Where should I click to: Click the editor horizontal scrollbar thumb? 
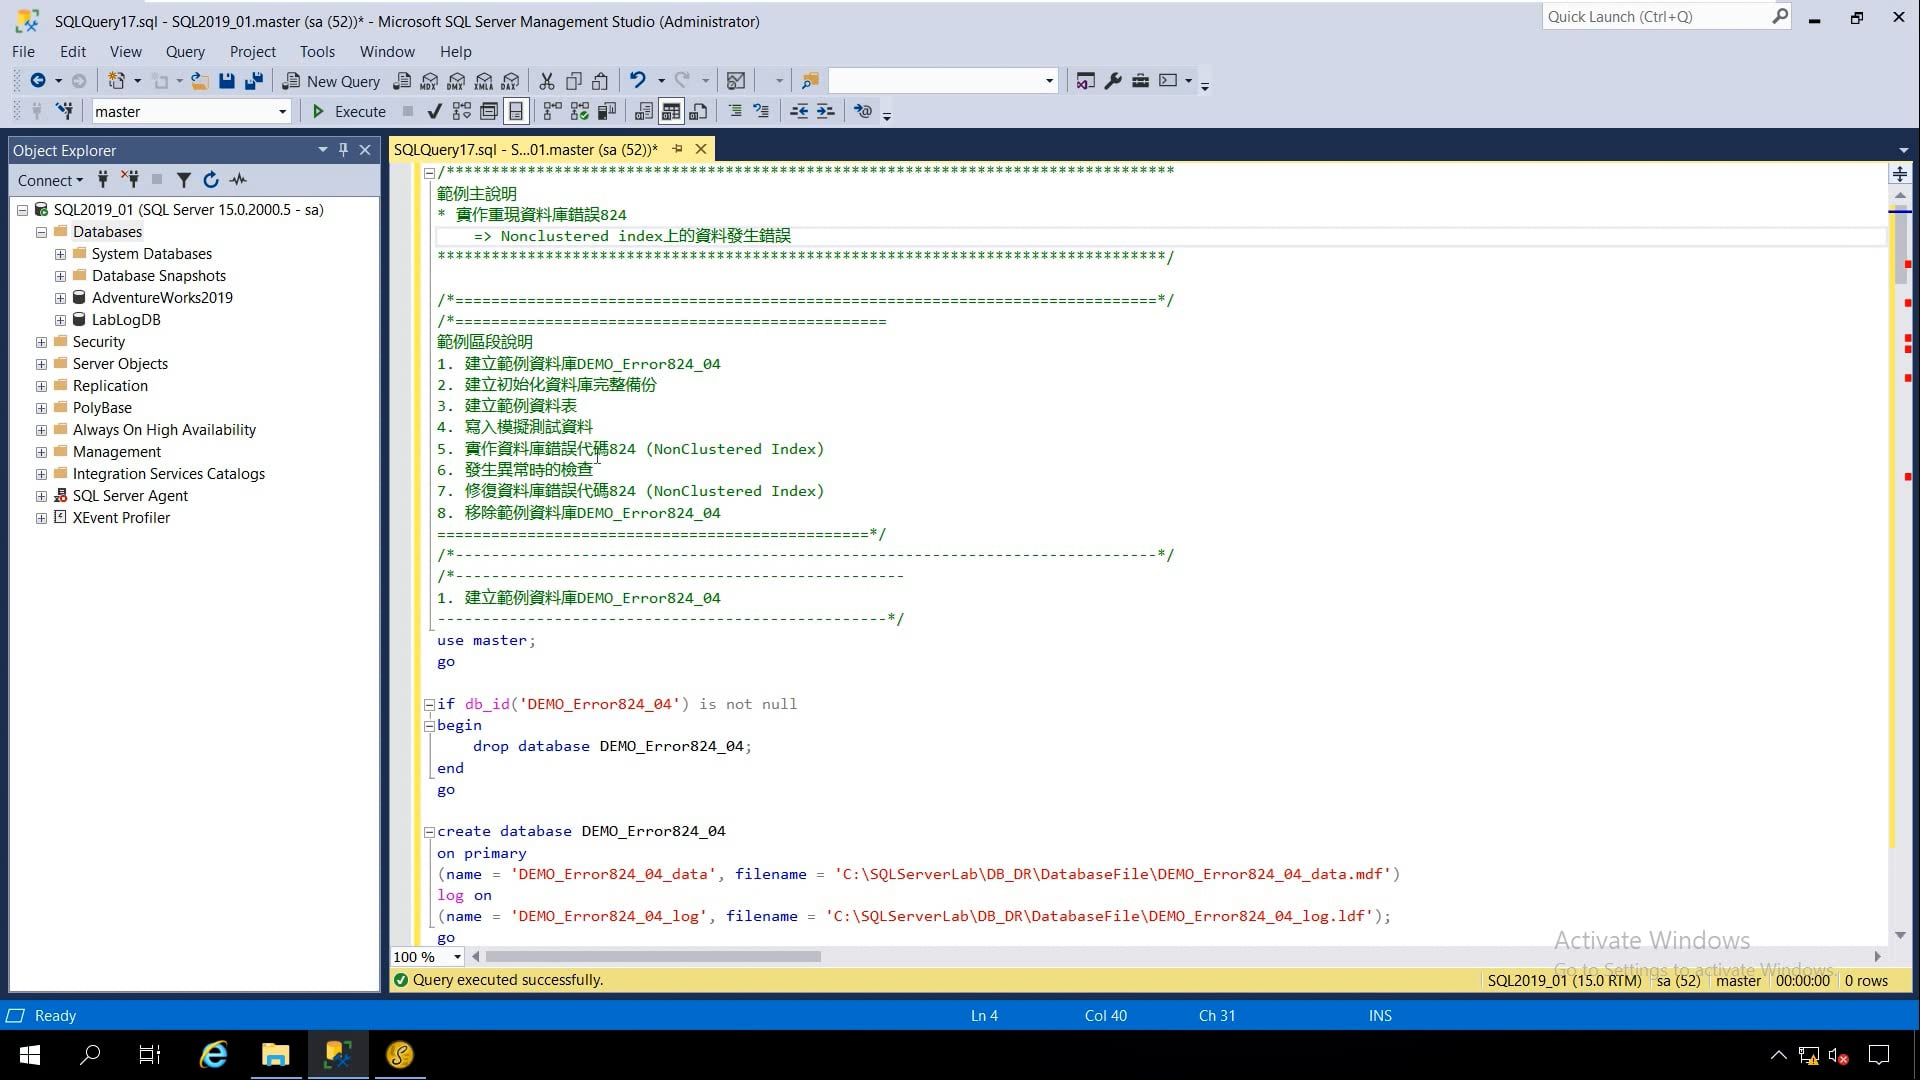(x=652, y=957)
